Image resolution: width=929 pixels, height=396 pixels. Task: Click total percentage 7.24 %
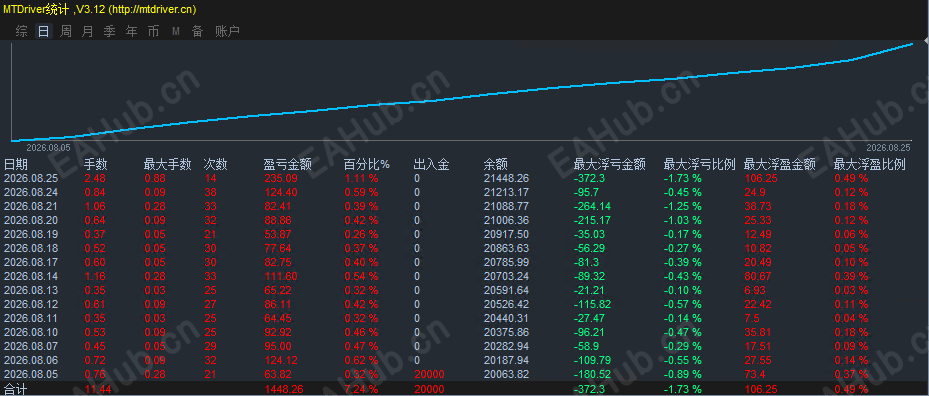pos(361,389)
